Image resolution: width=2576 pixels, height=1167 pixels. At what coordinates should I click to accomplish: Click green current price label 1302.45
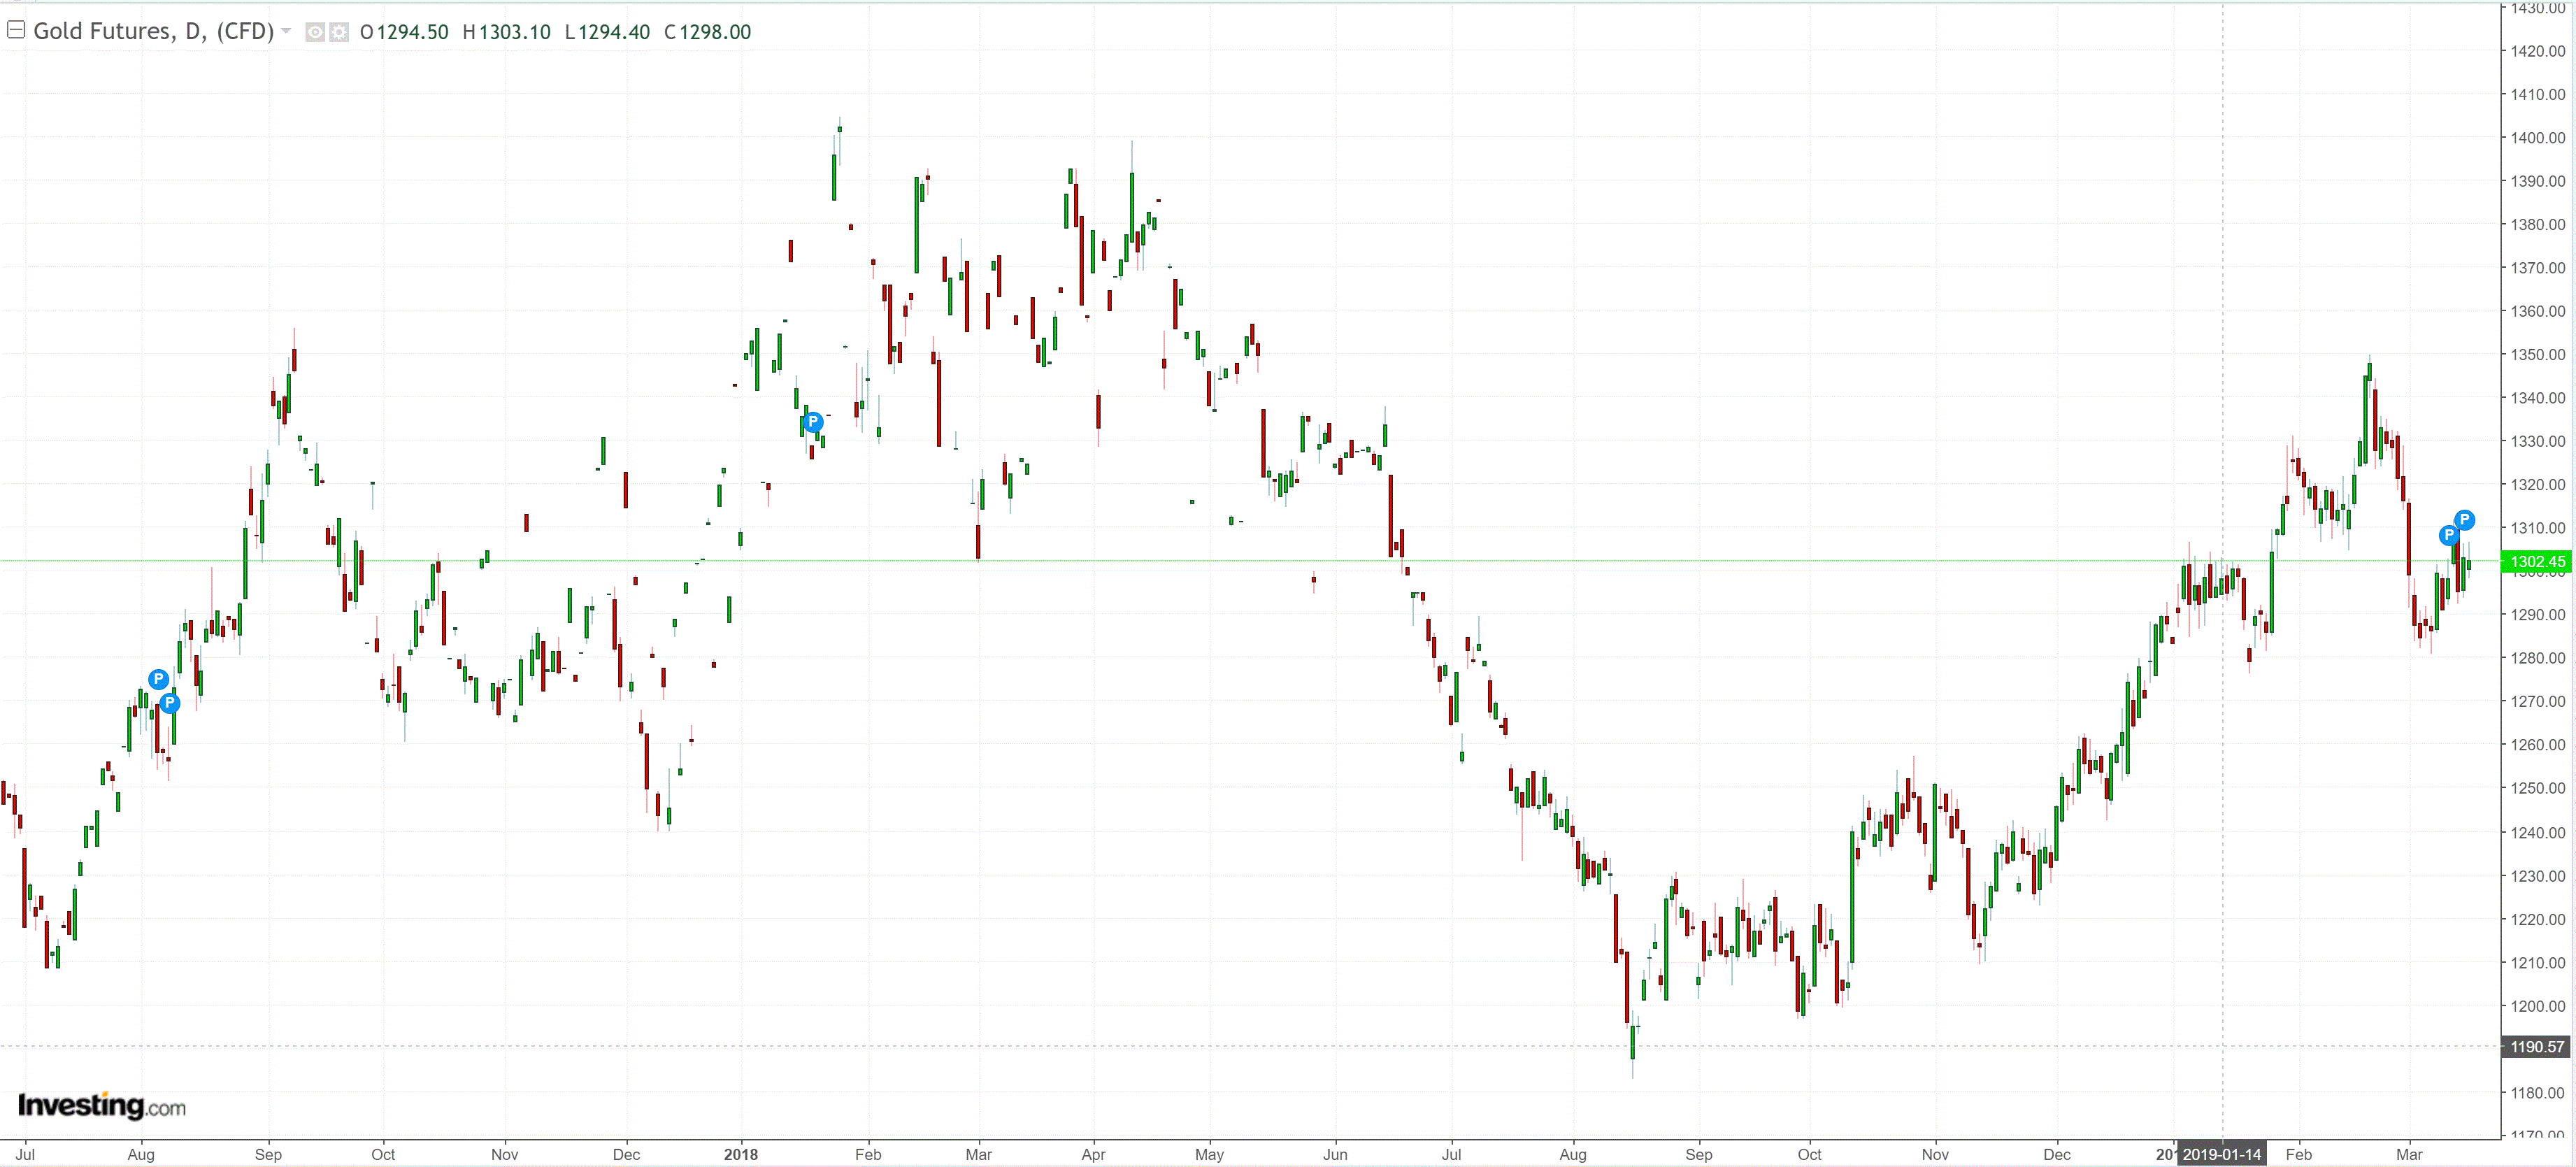[2537, 561]
